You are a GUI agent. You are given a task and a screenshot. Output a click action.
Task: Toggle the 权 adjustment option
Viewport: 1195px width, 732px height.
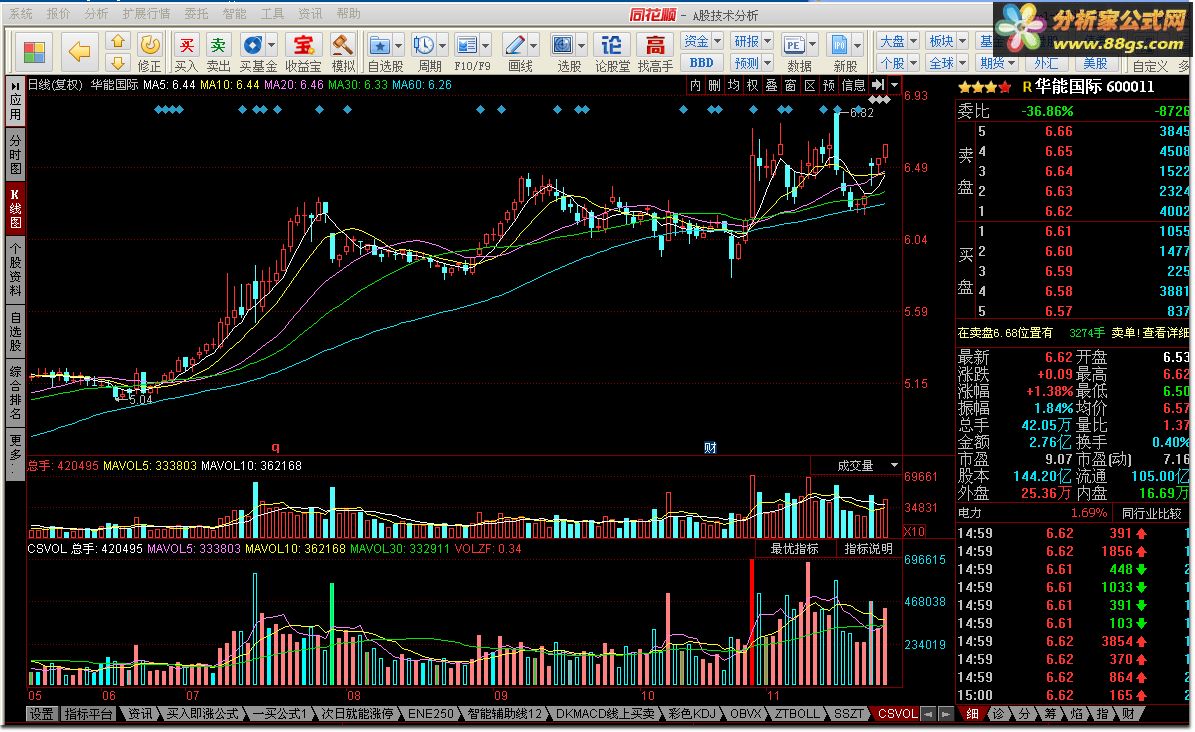(752, 85)
